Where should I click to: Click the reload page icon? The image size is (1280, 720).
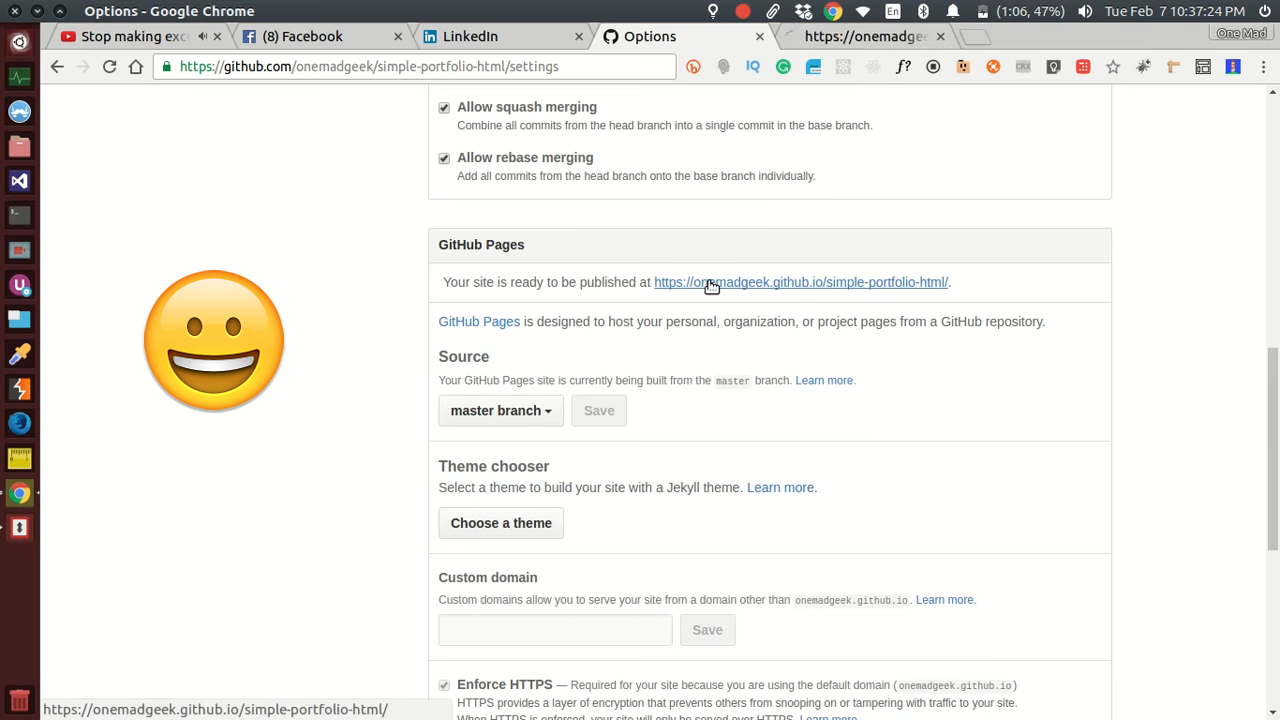coord(109,66)
